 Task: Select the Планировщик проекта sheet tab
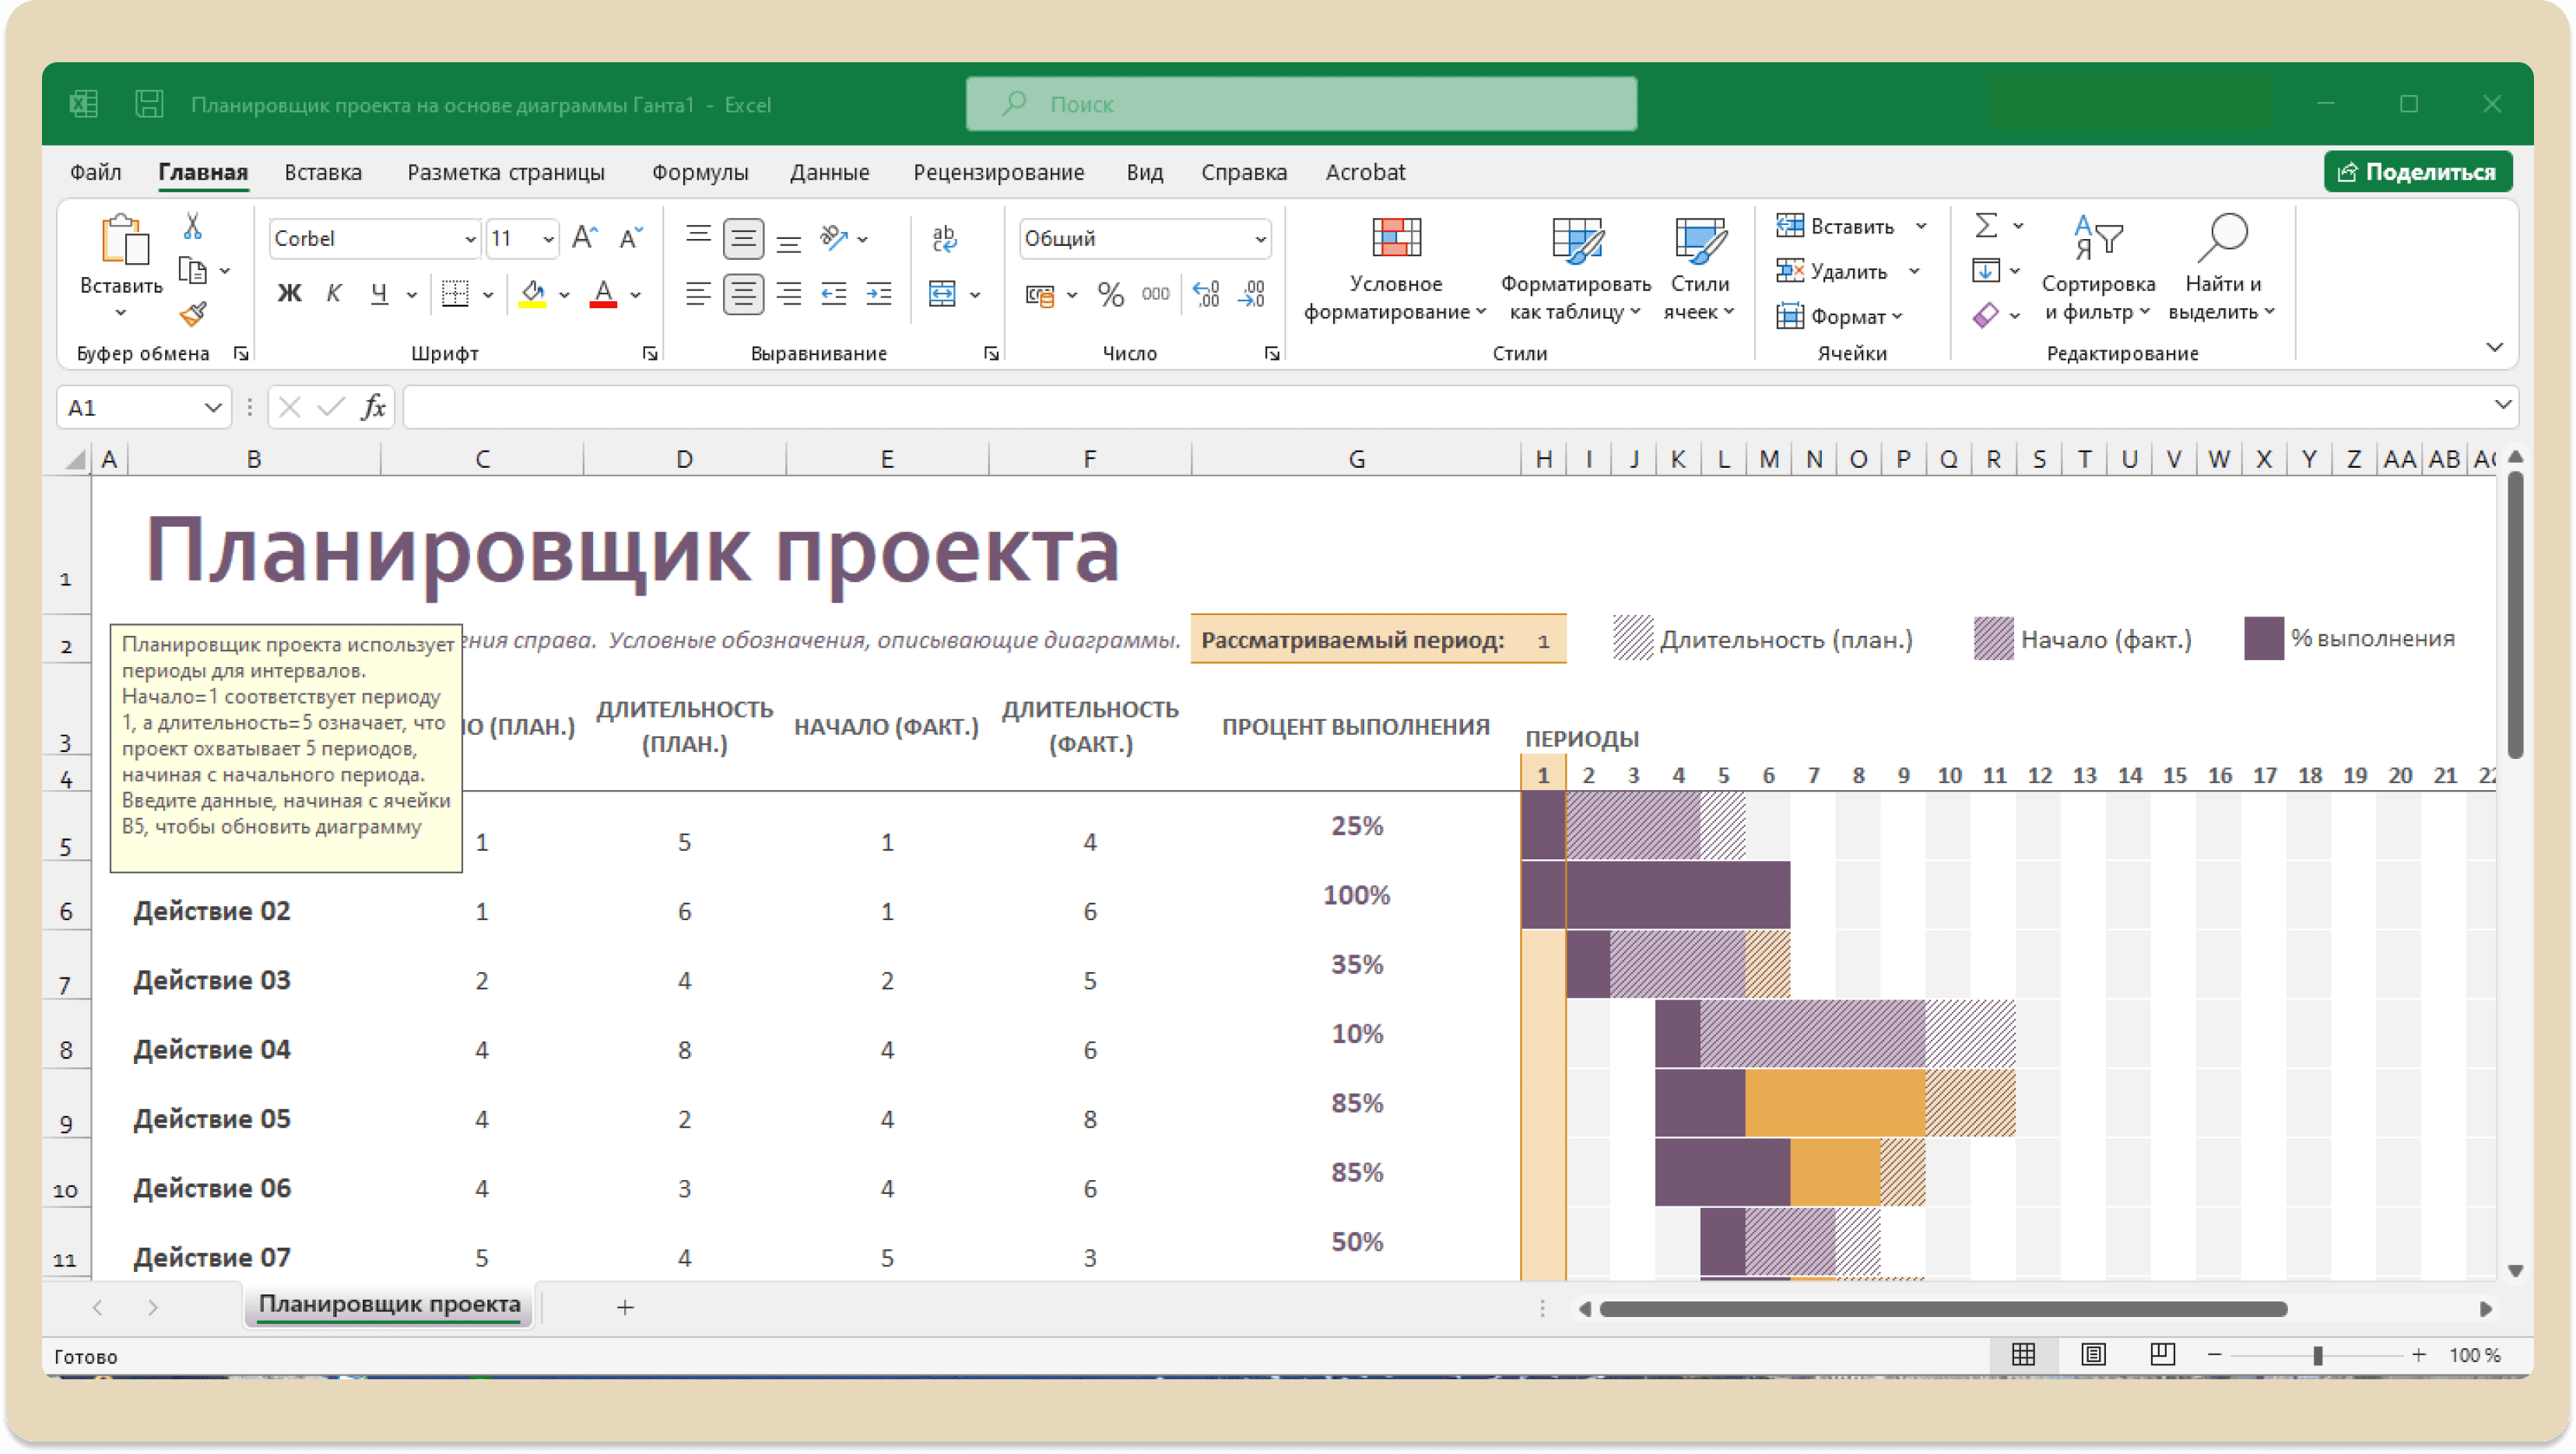(x=389, y=1305)
